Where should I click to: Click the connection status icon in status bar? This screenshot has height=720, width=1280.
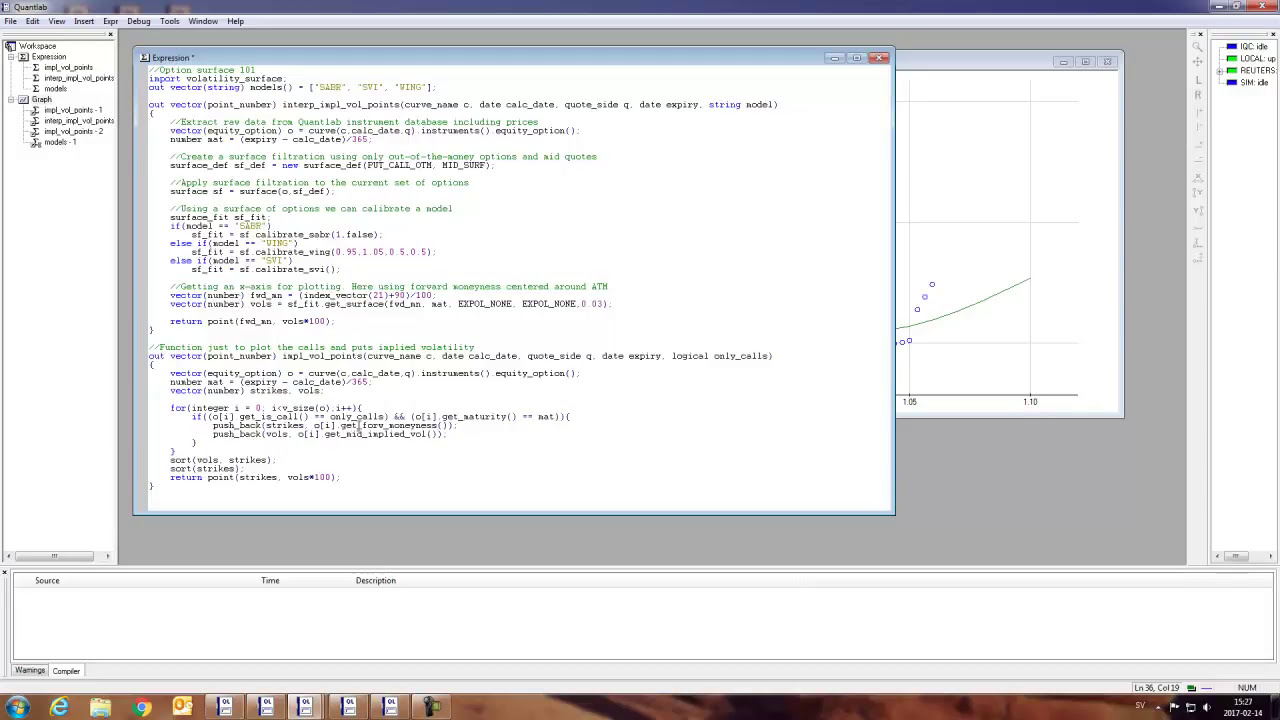pos(1190,688)
